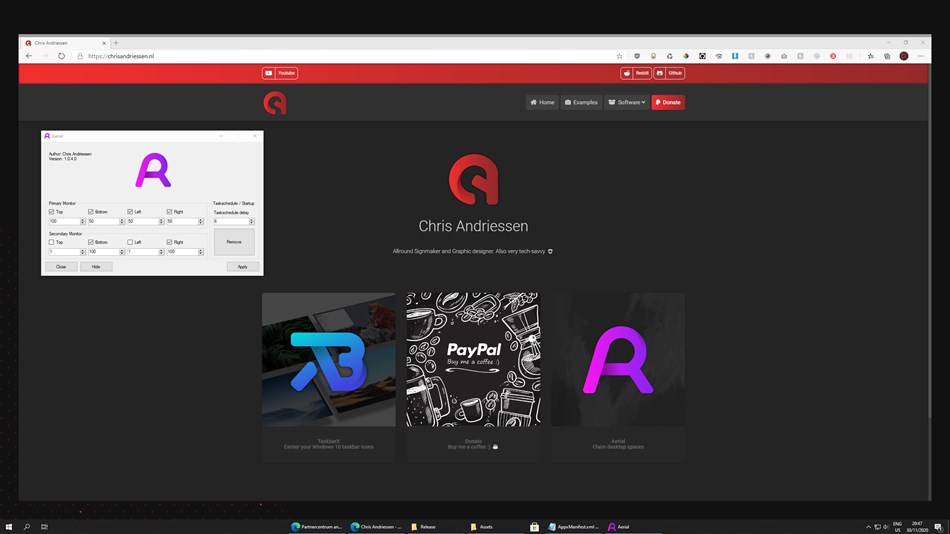
Task: Open AppxManifest.xml window on taskbar
Action: point(573,527)
